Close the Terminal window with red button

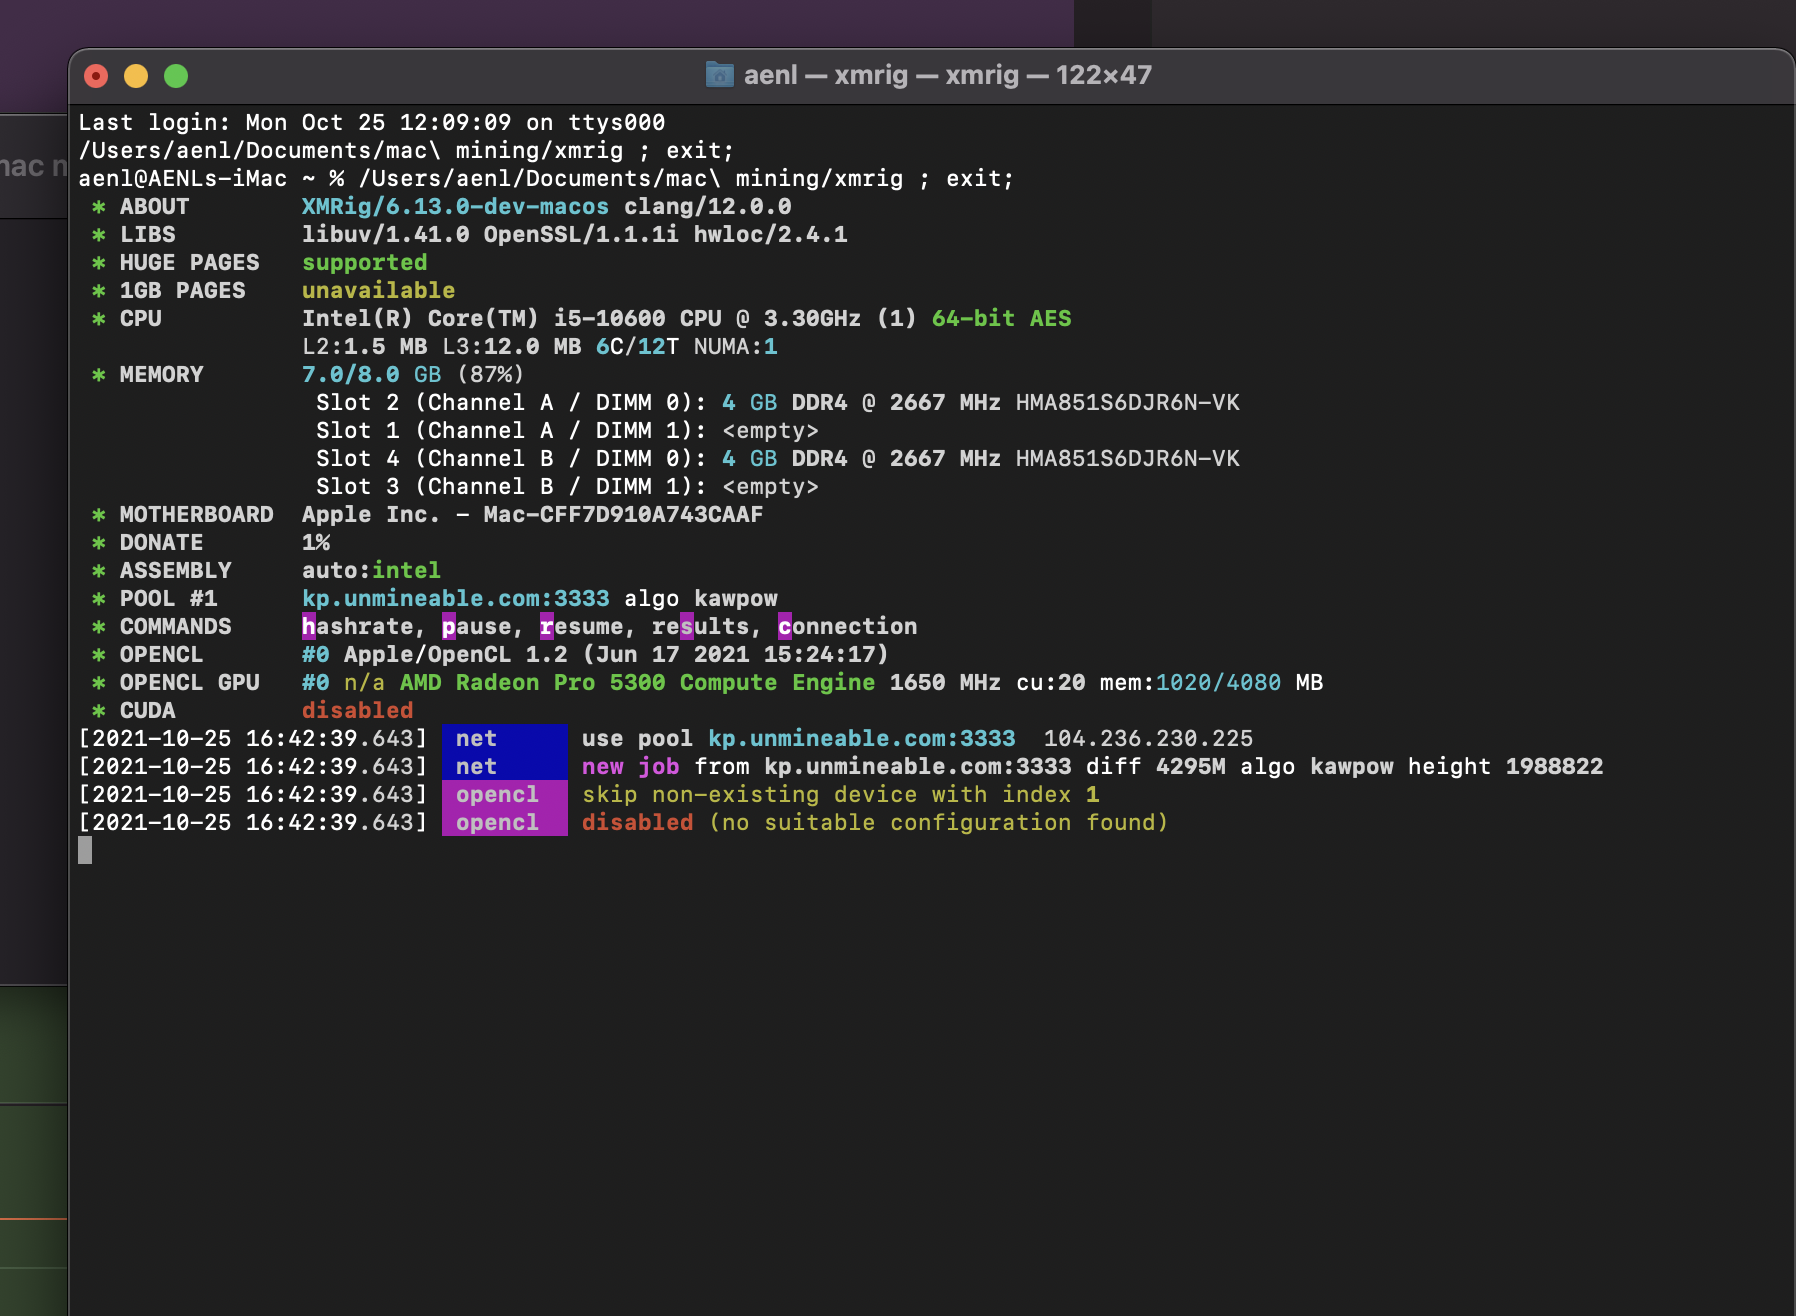click(96, 76)
